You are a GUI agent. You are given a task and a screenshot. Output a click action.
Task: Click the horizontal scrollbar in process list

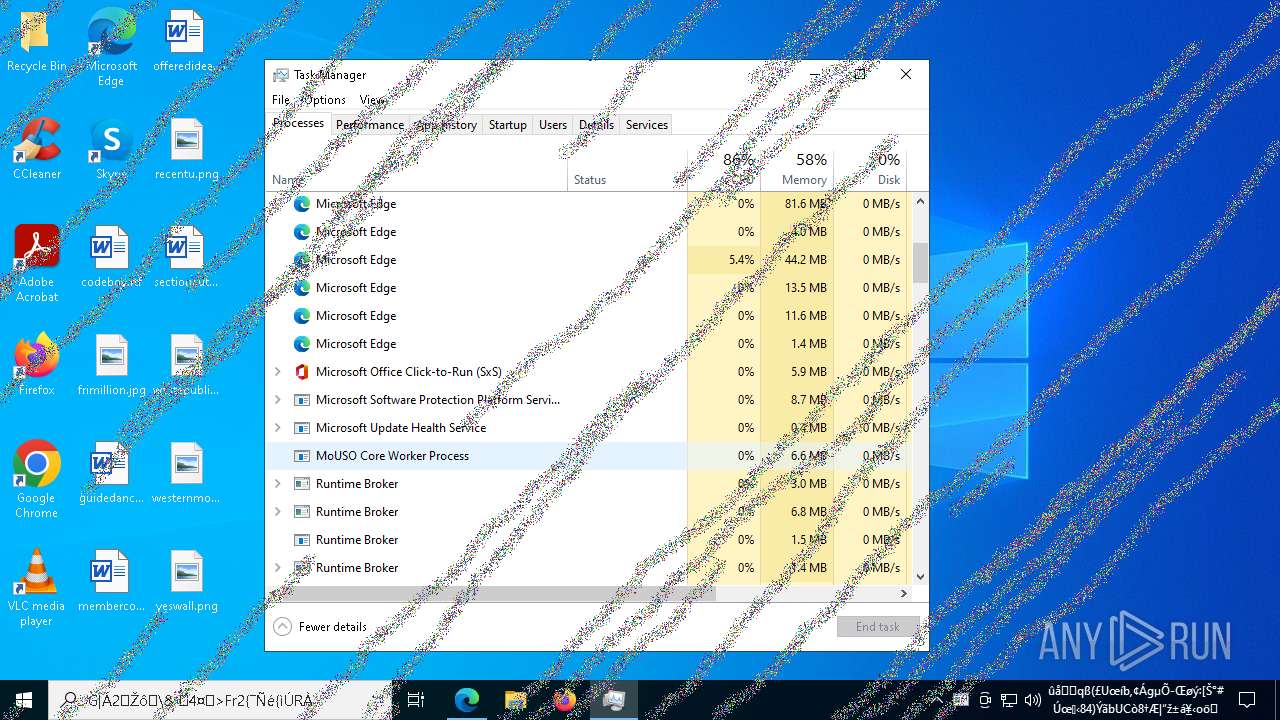coord(498,593)
